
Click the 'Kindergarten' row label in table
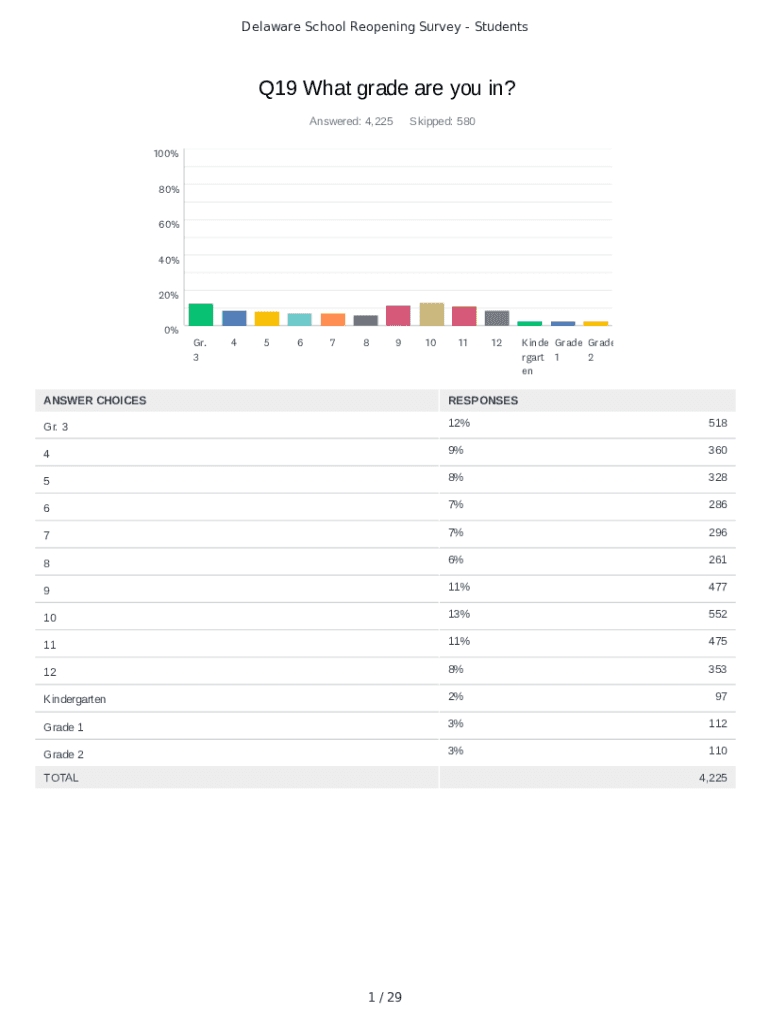75,699
